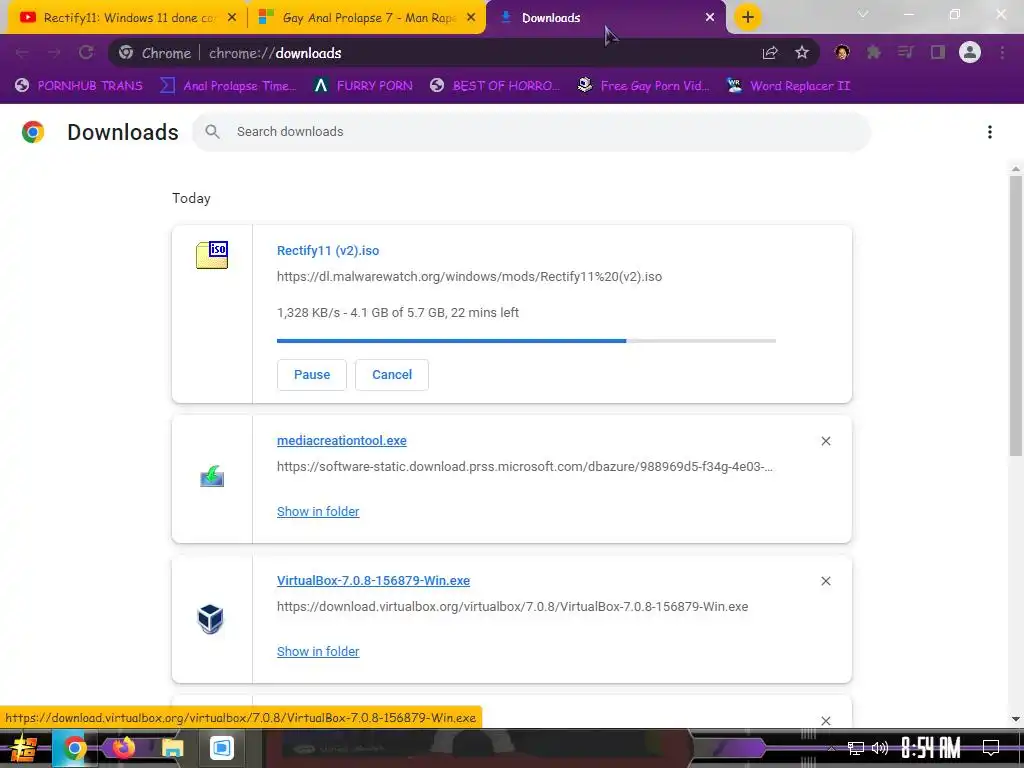
Task: Focus the Search downloads field
Action: click(x=532, y=132)
